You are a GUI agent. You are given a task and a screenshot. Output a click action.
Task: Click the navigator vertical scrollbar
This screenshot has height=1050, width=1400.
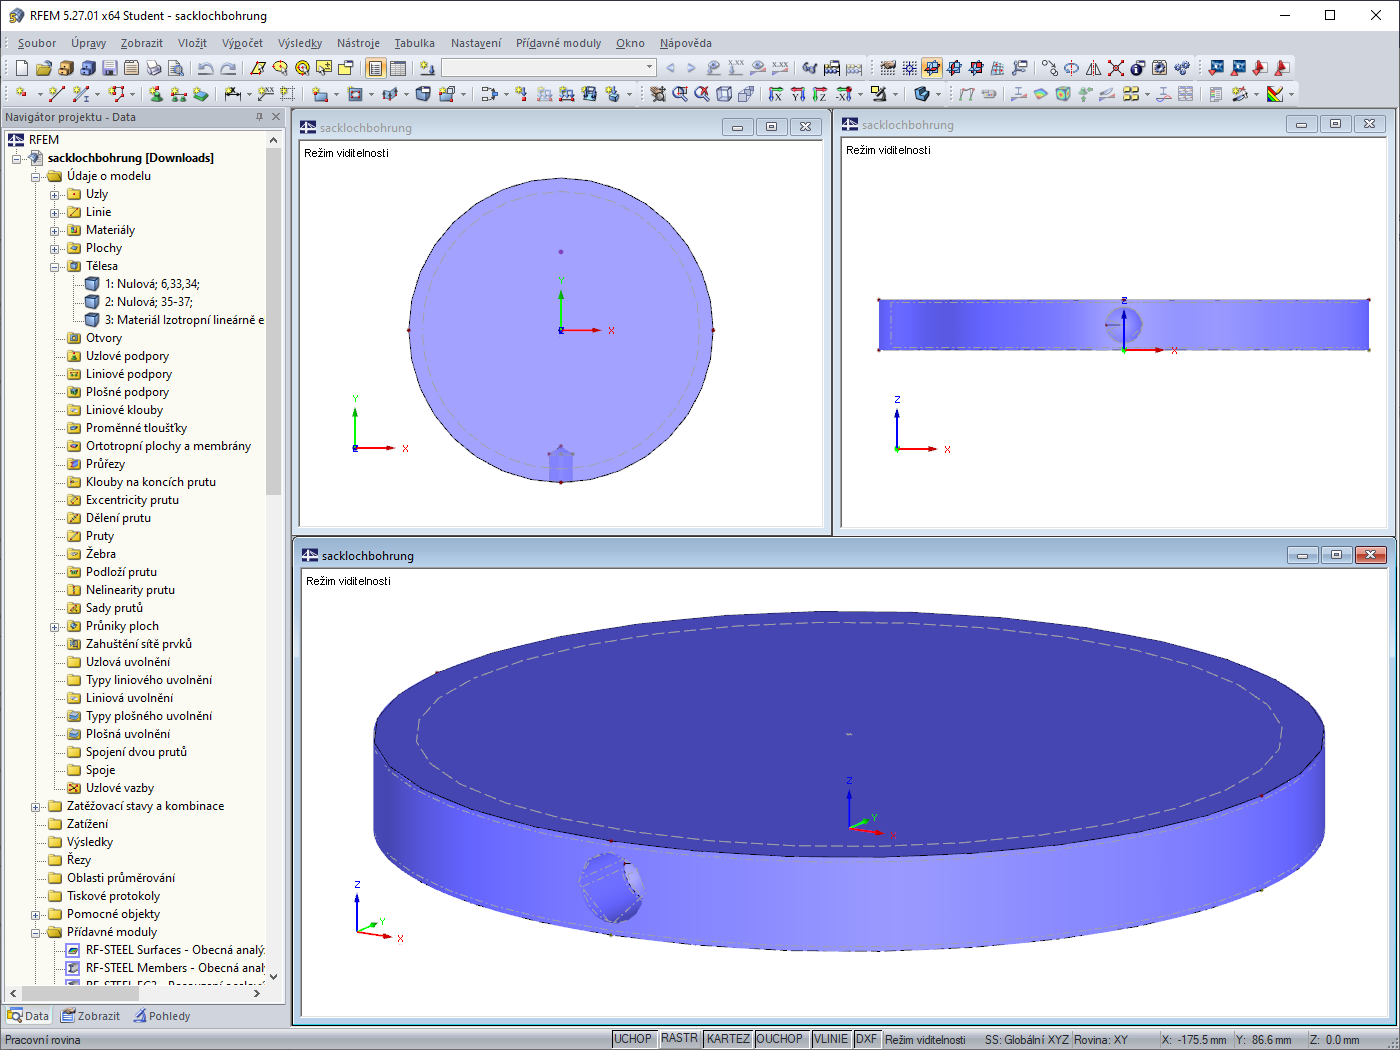[274, 320]
